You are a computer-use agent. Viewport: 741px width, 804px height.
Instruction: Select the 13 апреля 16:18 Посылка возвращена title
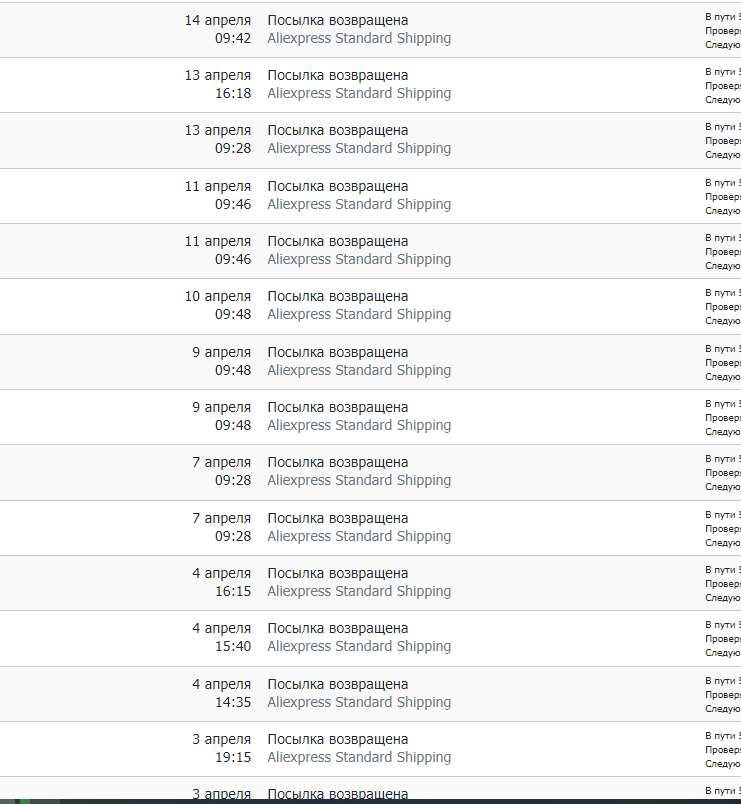(337, 75)
